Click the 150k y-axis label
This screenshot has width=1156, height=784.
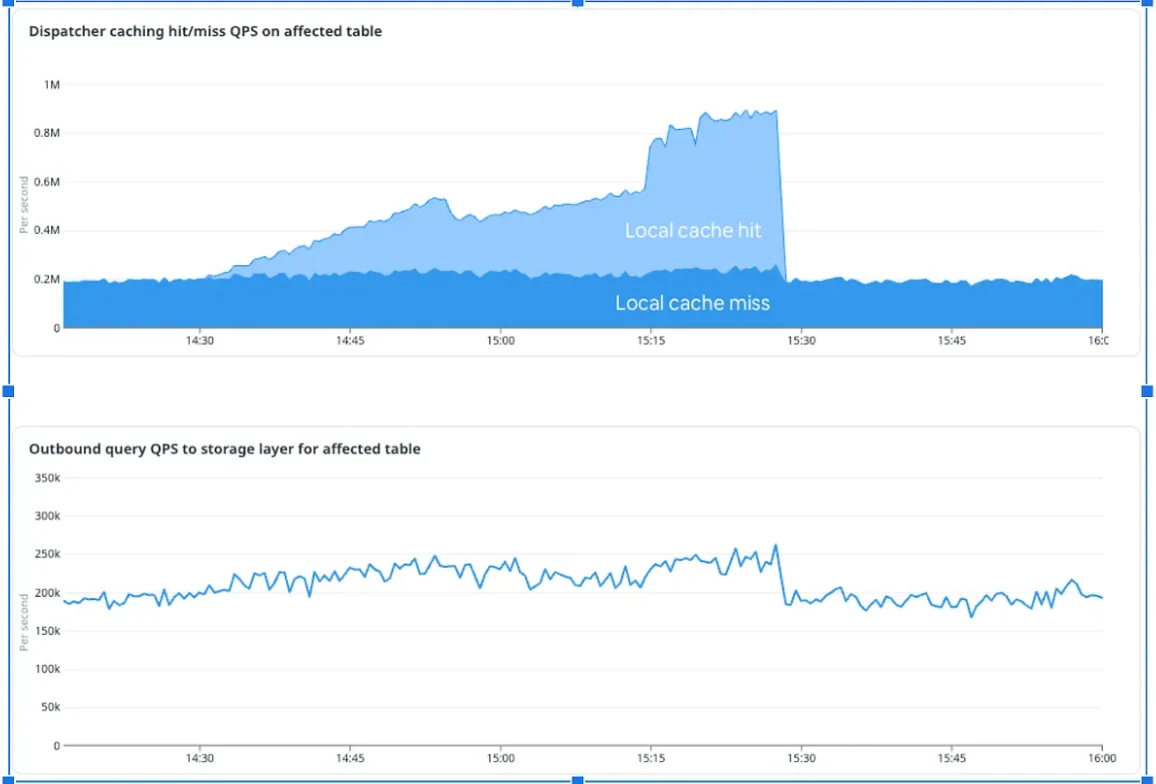coord(47,631)
